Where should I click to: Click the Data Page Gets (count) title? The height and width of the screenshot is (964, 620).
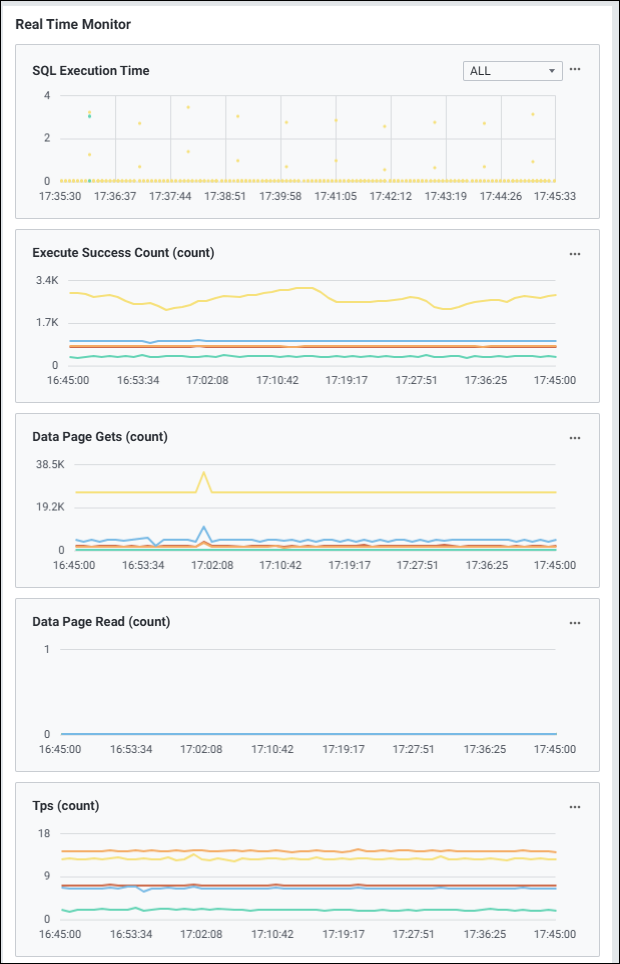[100, 437]
